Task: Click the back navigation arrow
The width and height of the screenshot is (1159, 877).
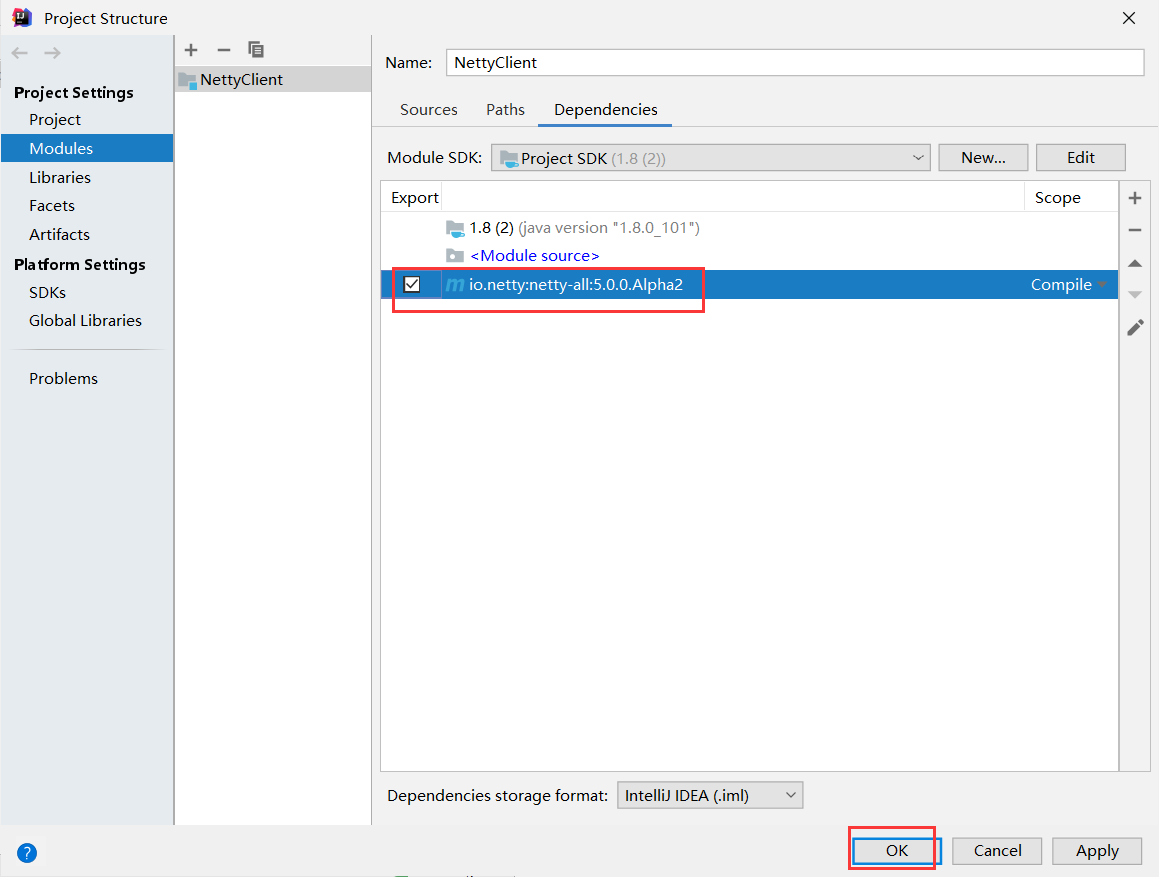Action: click(x=20, y=53)
